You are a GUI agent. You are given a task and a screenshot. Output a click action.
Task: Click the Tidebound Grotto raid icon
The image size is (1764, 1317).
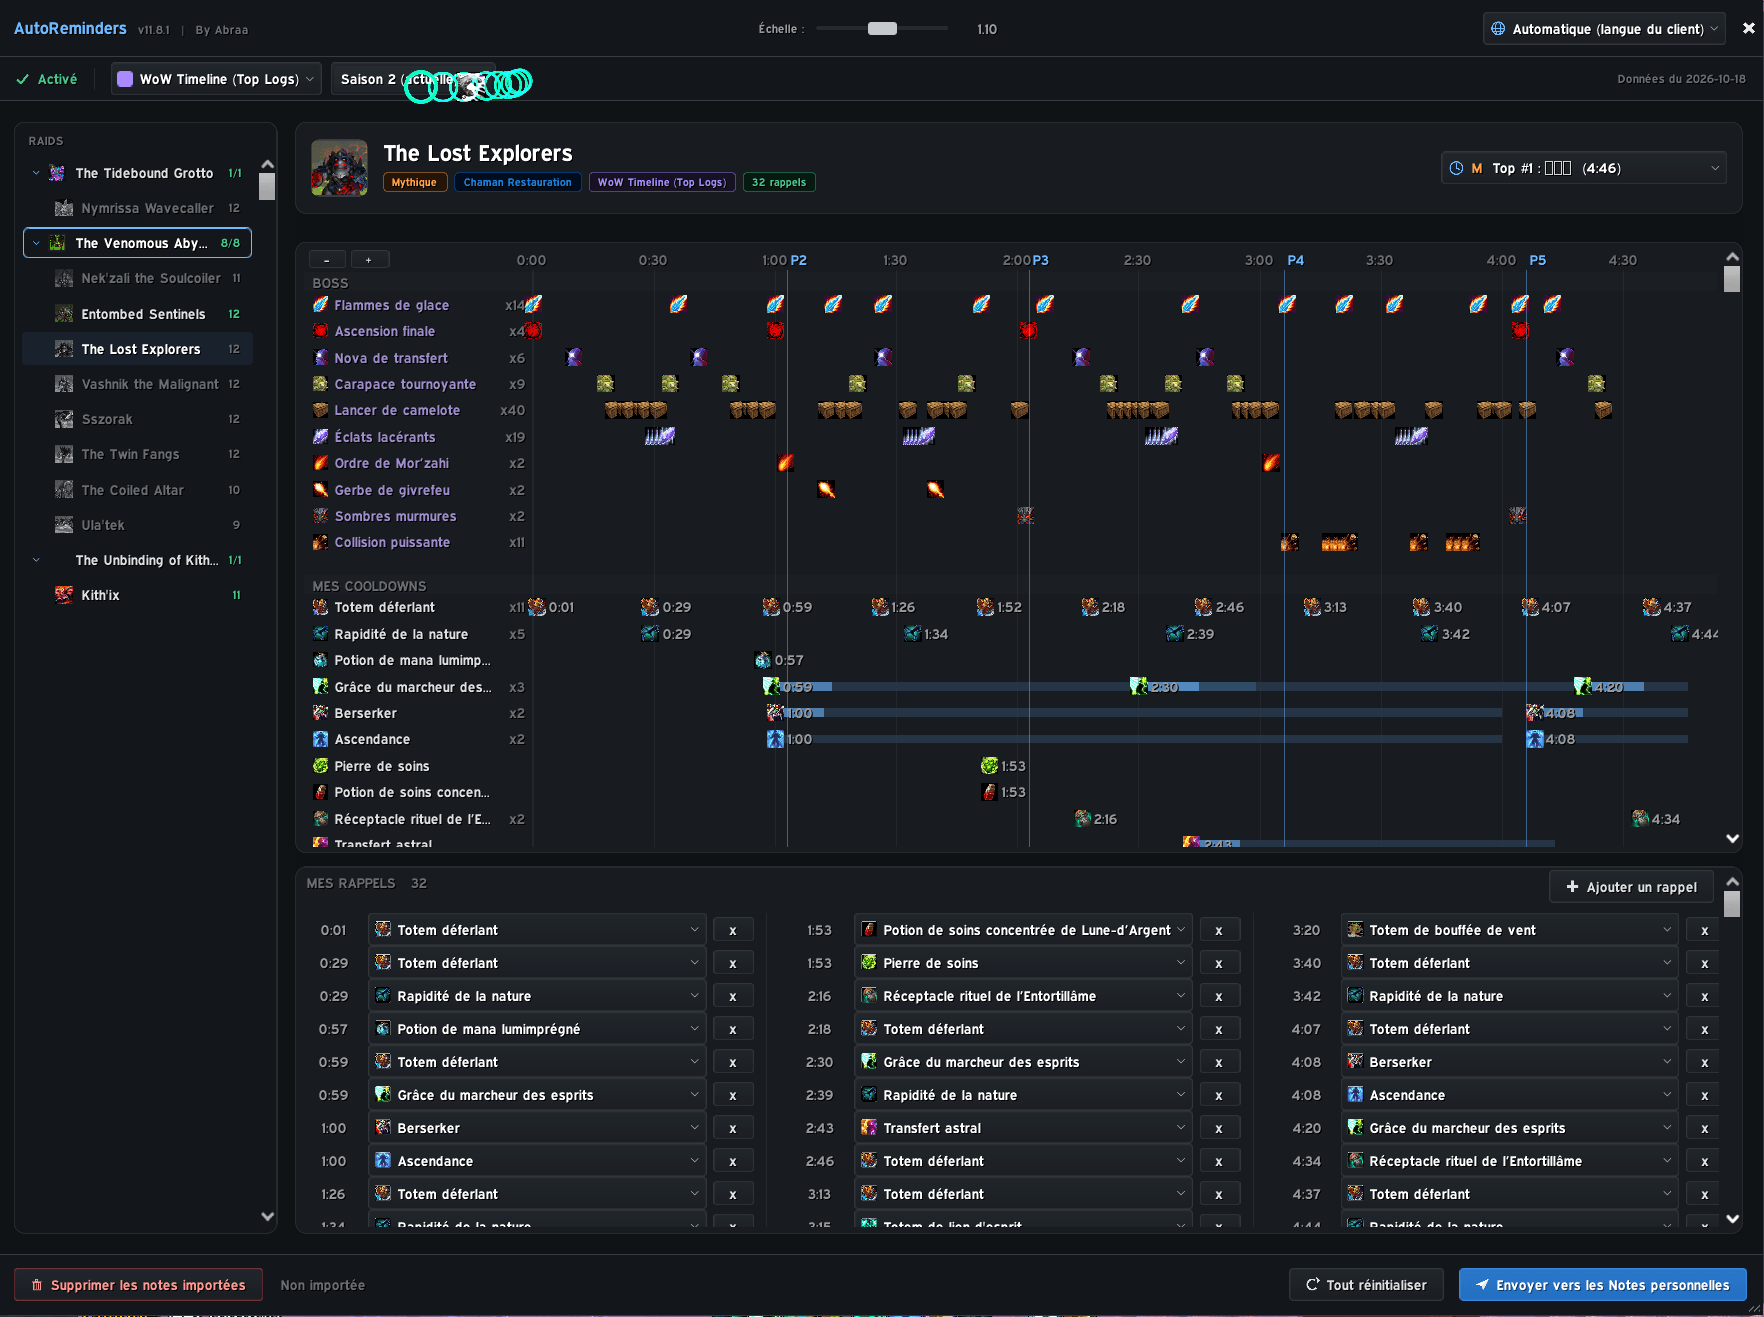pos(57,173)
